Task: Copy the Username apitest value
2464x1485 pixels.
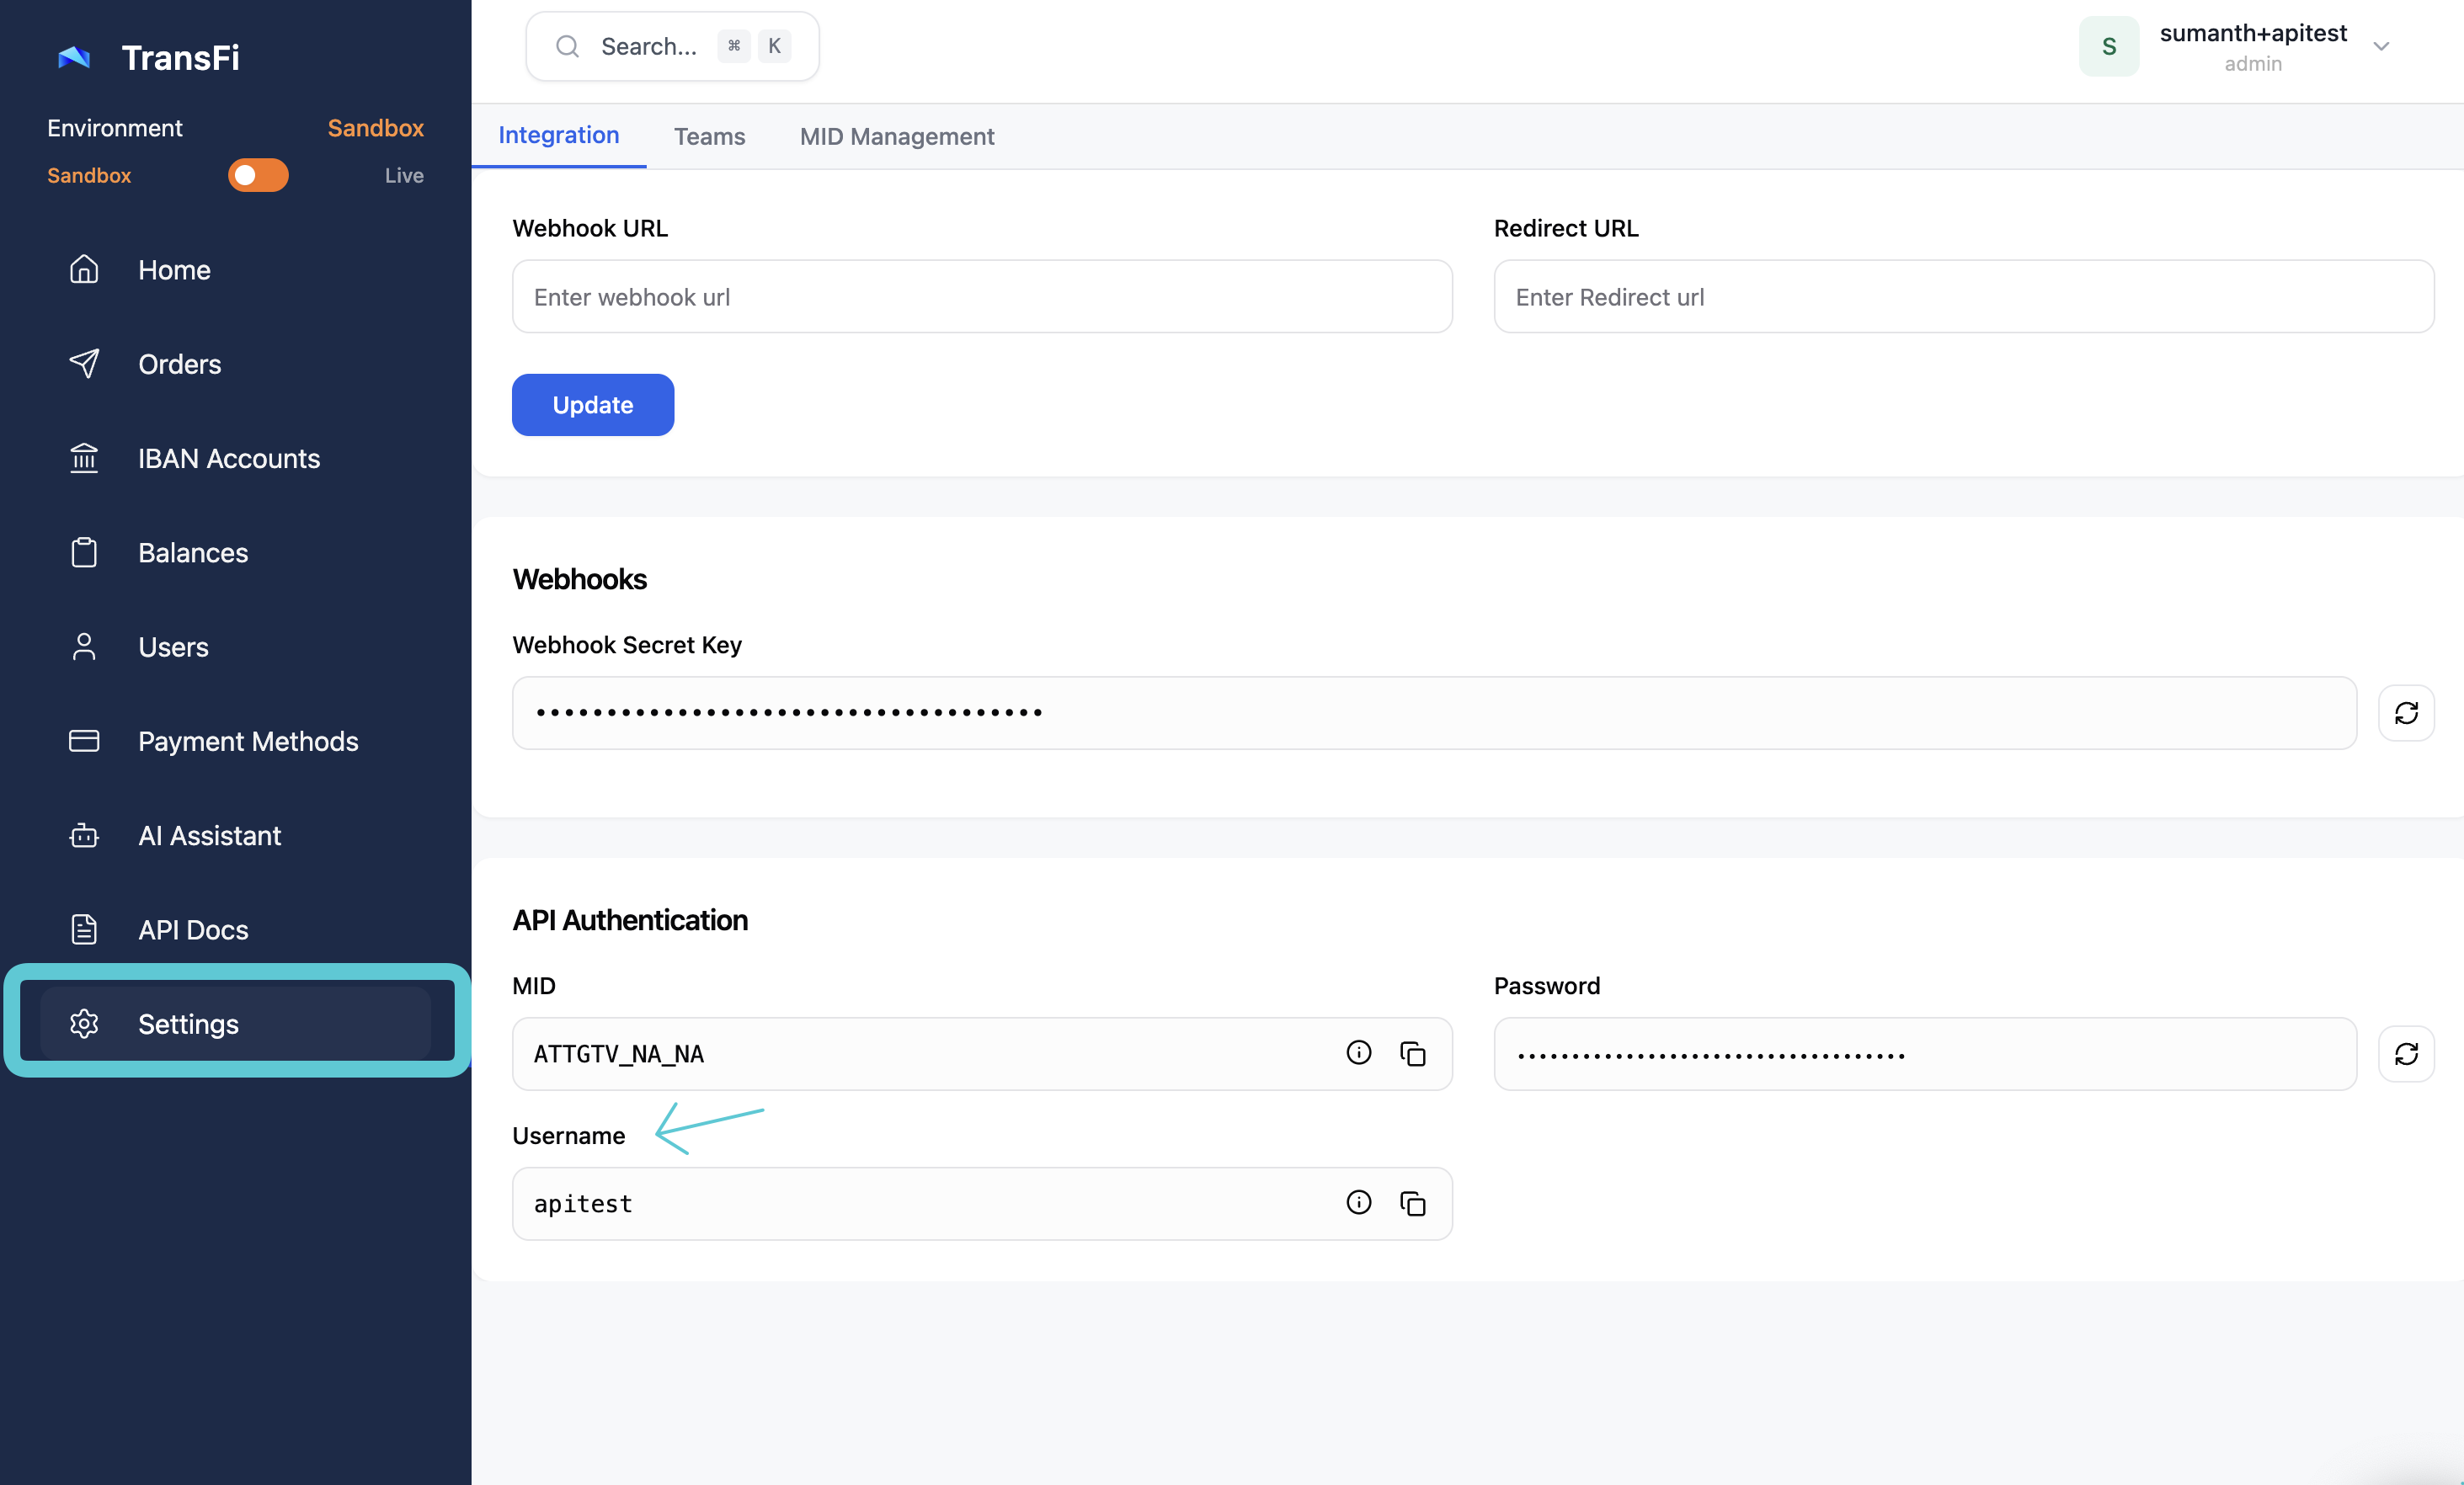Action: point(1412,1203)
